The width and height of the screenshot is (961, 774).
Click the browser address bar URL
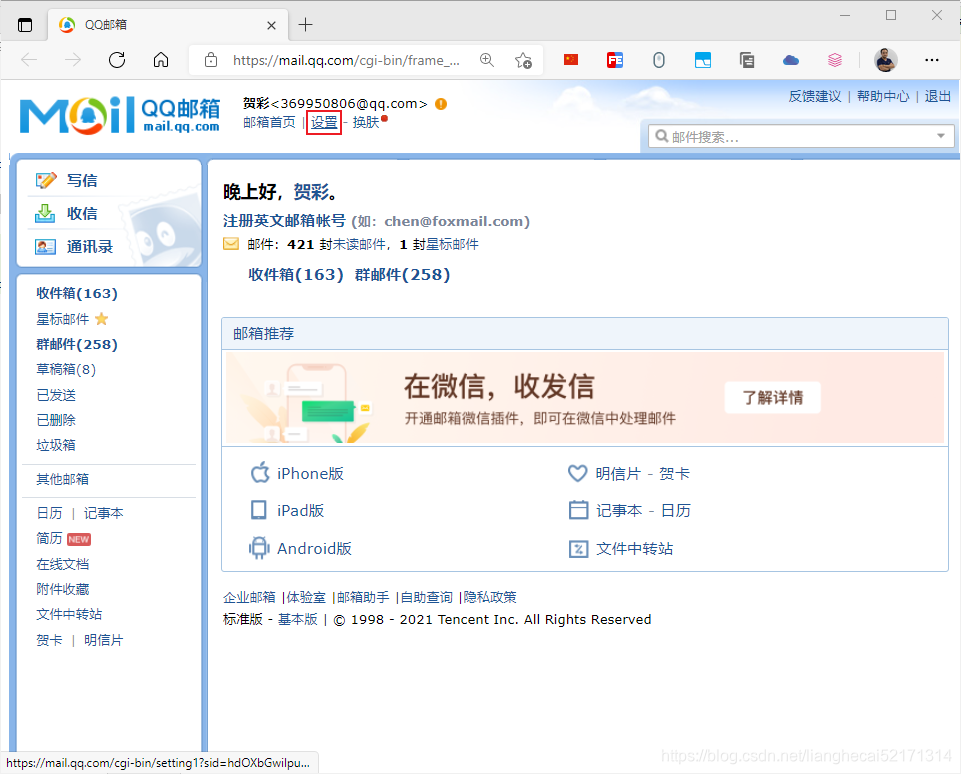(x=346, y=60)
